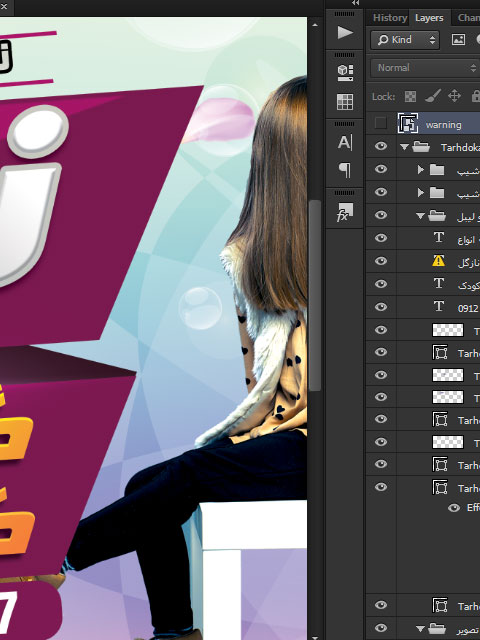Open the Swatches grid panel icon
Image resolution: width=480 pixels, height=640 pixels.
coord(345,102)
